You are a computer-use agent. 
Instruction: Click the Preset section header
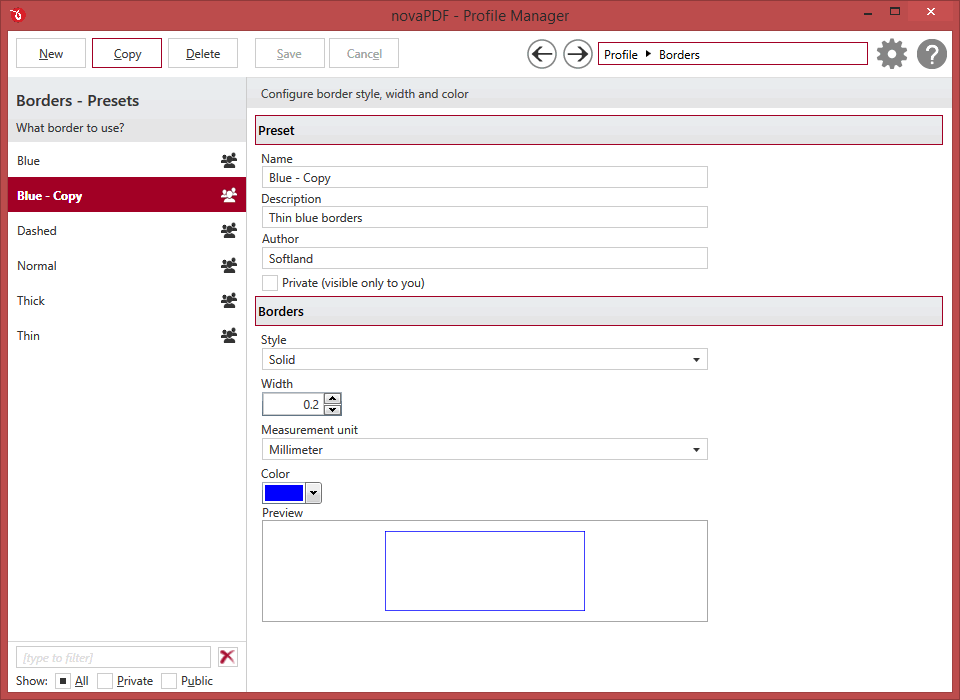coord(599,130)
